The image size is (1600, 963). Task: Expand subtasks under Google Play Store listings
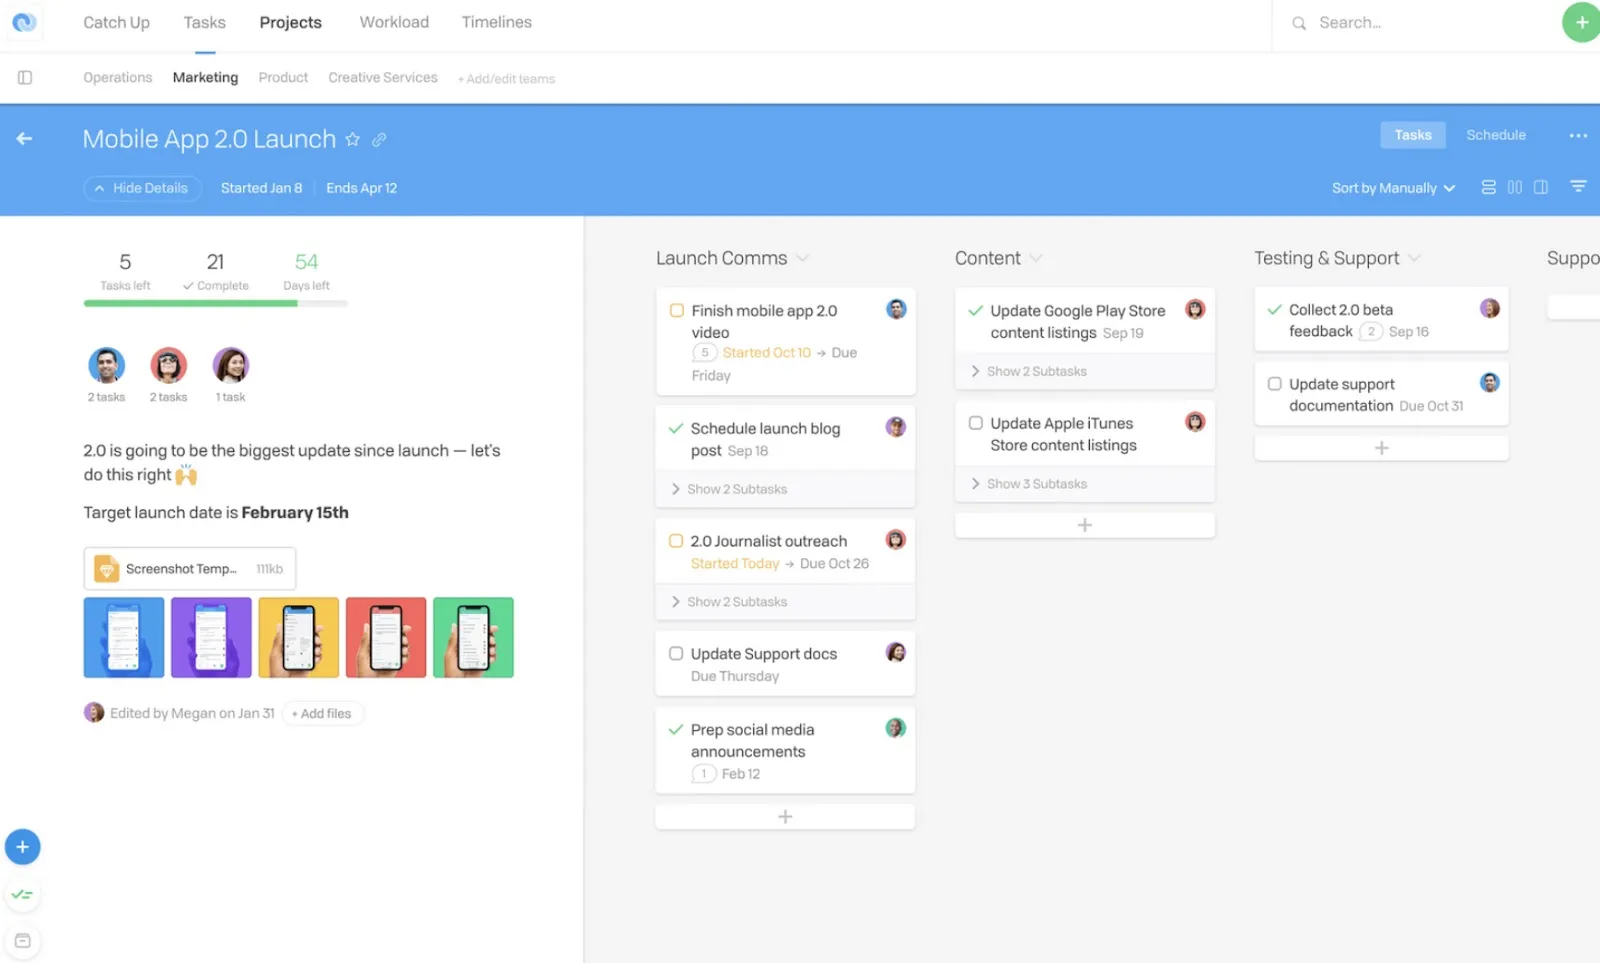click(x=1084, y=371)
